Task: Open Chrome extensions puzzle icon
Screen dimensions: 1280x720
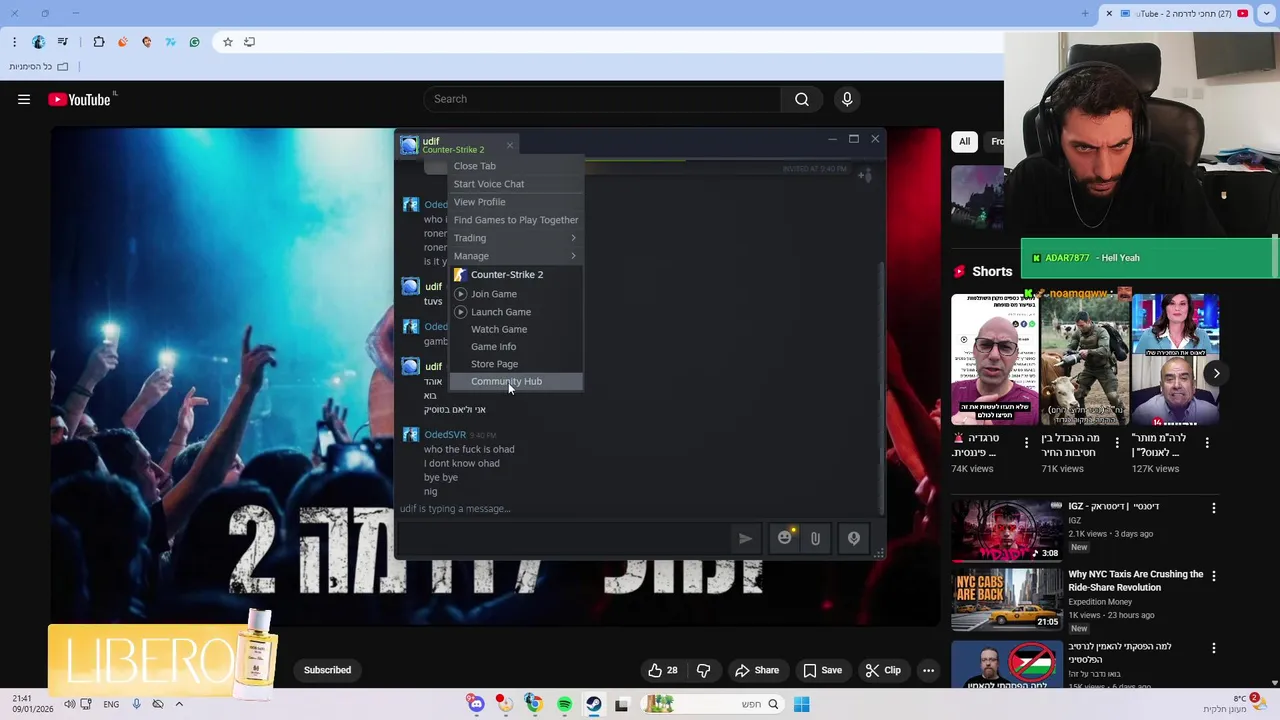Action: (99, 42)
